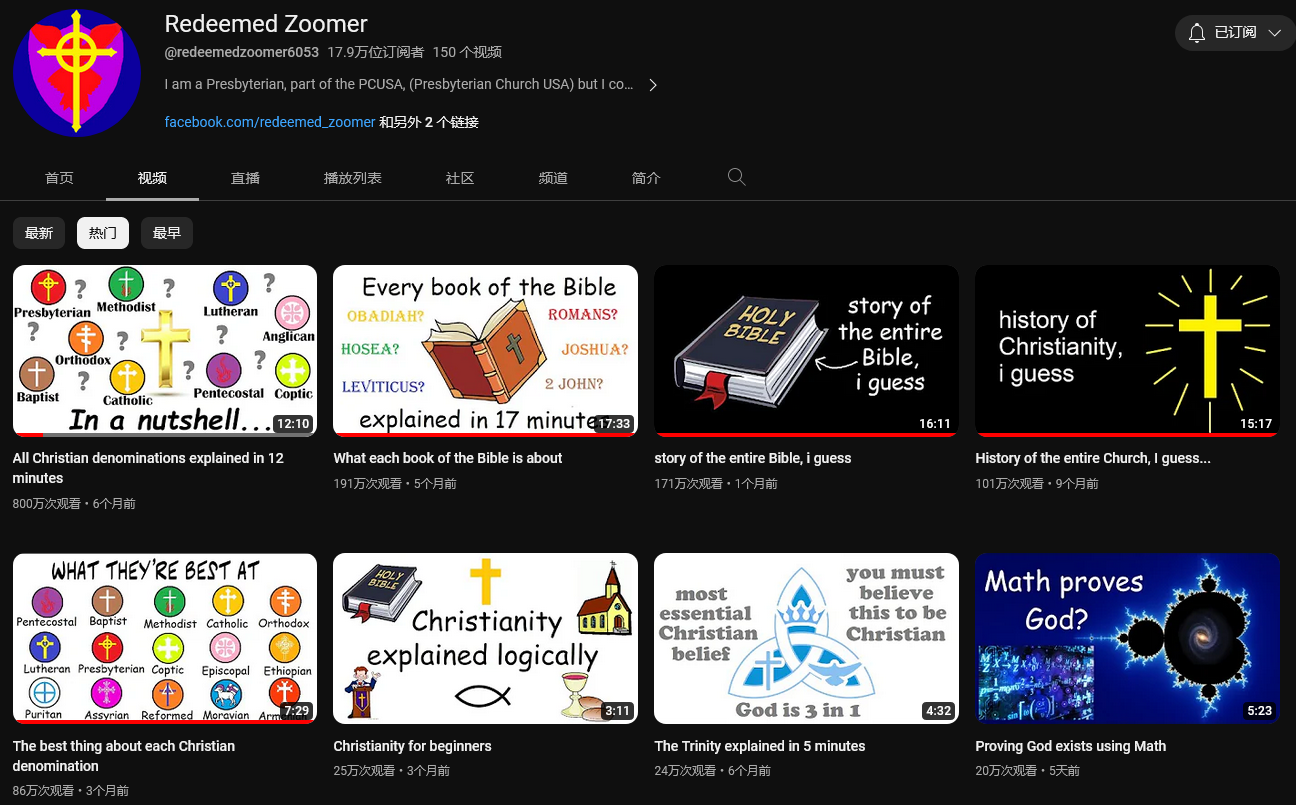
Task: Select the 最早 sort filter
Action: tap(167, 233)
